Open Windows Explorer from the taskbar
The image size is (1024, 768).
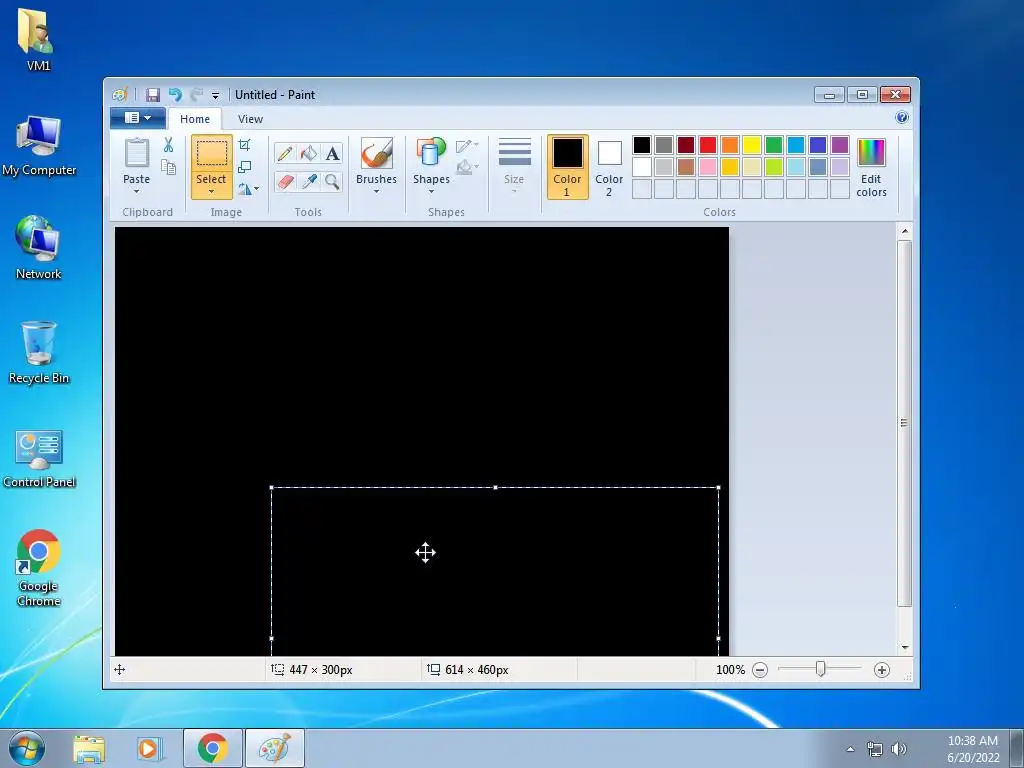(89, 749)
